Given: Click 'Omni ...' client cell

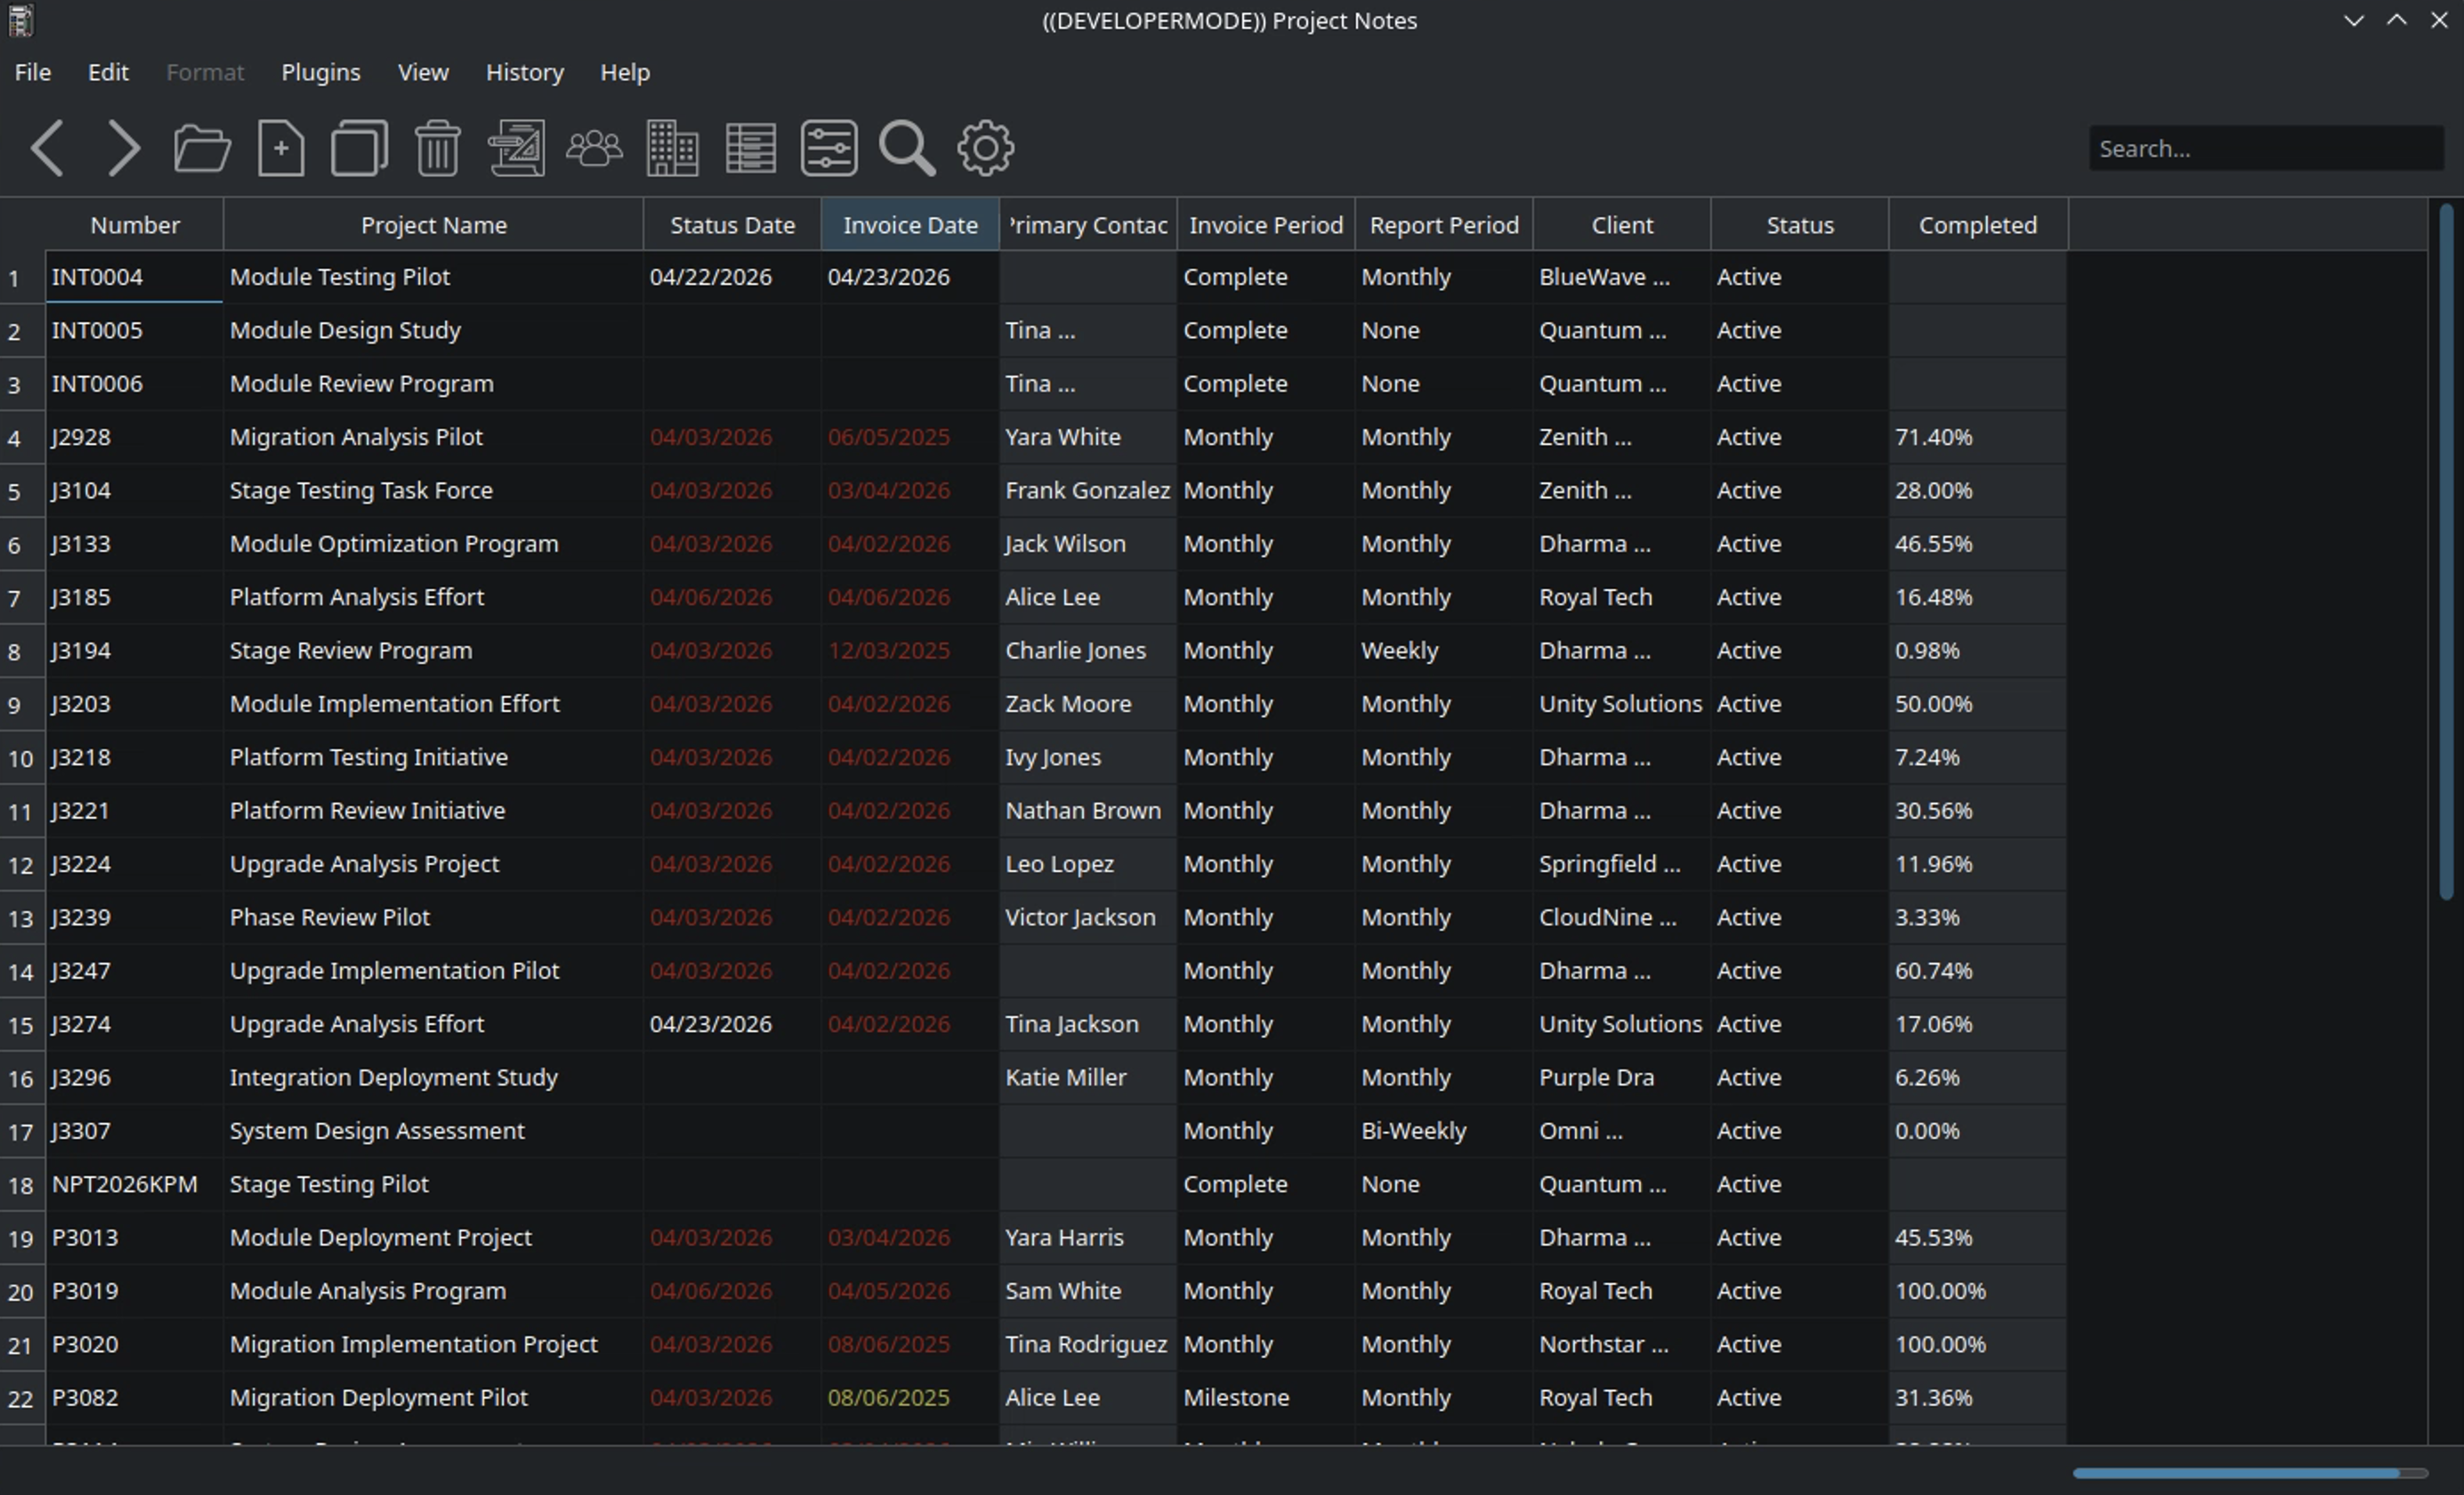Looking at the screenshot, I should [x=1622, y=1130].
